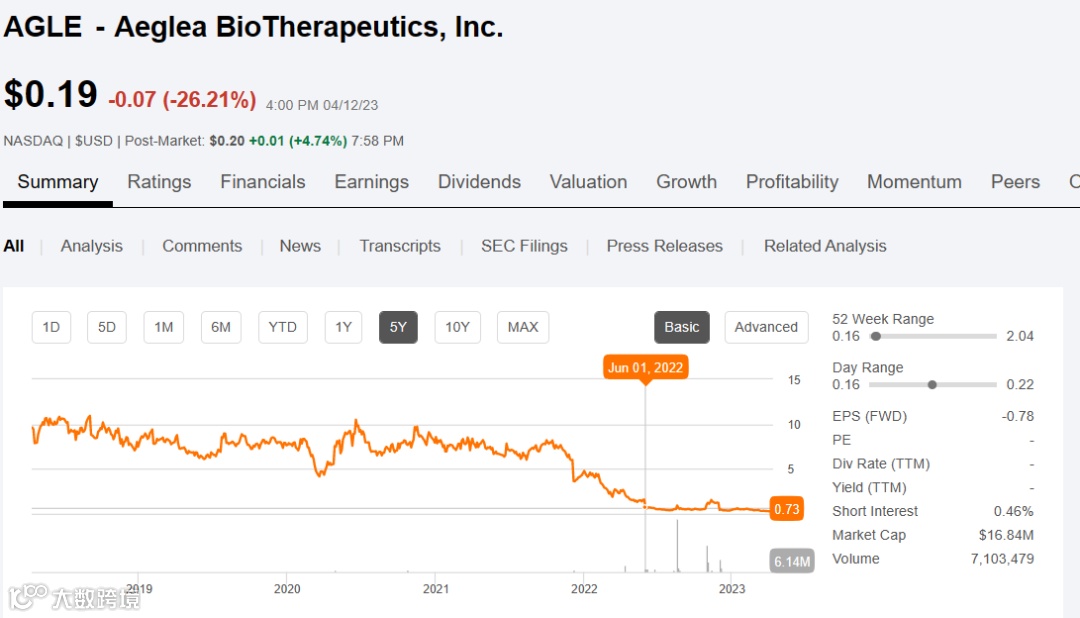Show Press Releases section
Viewport: 1080px width, 618px height.
[664, 246]
